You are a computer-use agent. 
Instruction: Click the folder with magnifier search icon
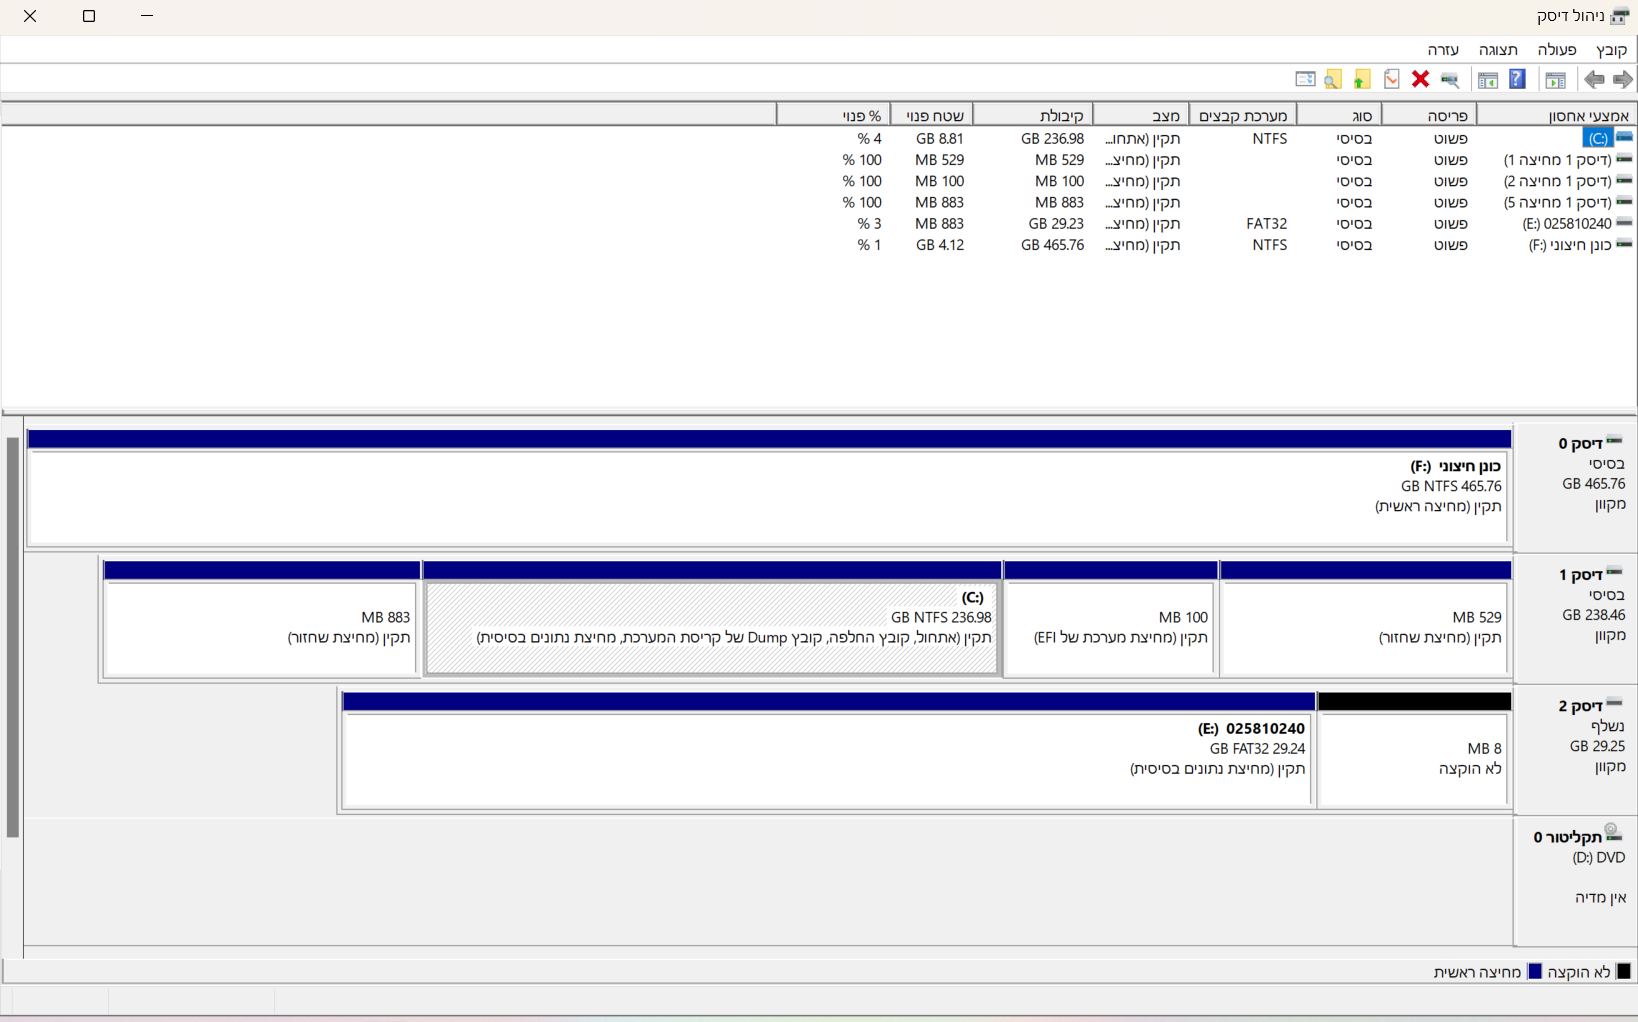point(1333,79)
